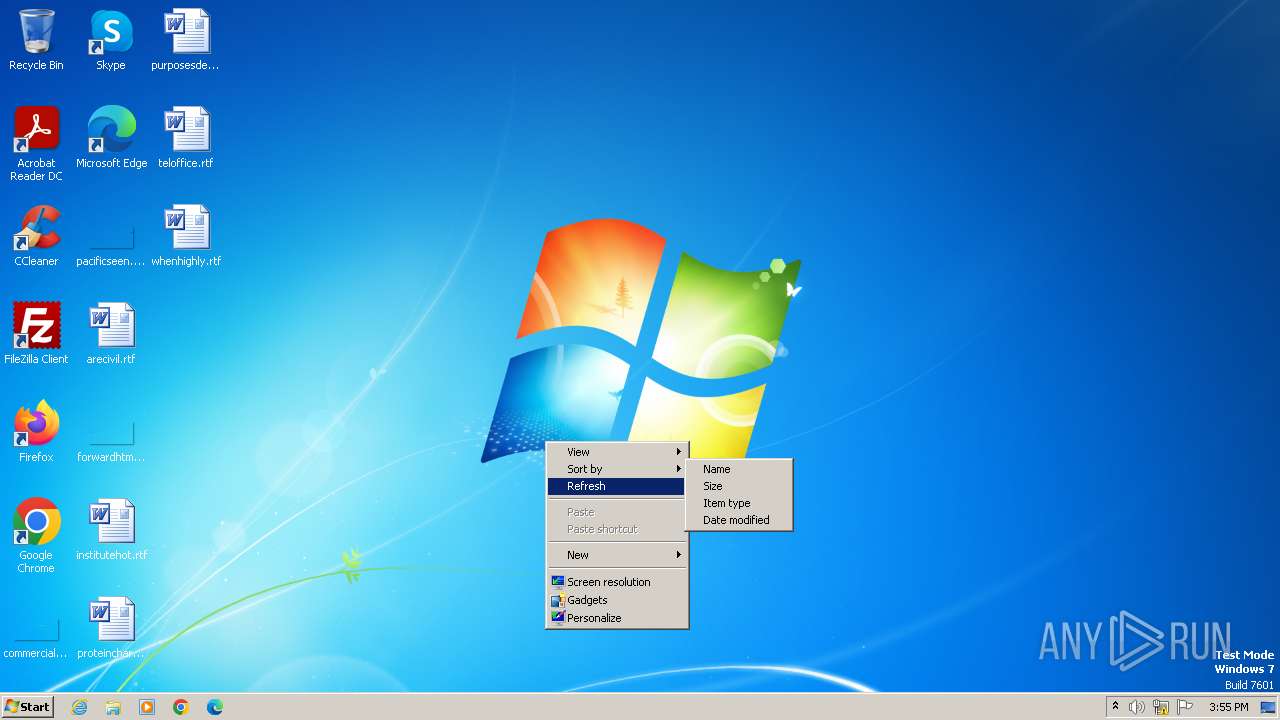Sort desktop icons by Size
This screenshot has height=720, width=1280.
click(x=738, y=486)
